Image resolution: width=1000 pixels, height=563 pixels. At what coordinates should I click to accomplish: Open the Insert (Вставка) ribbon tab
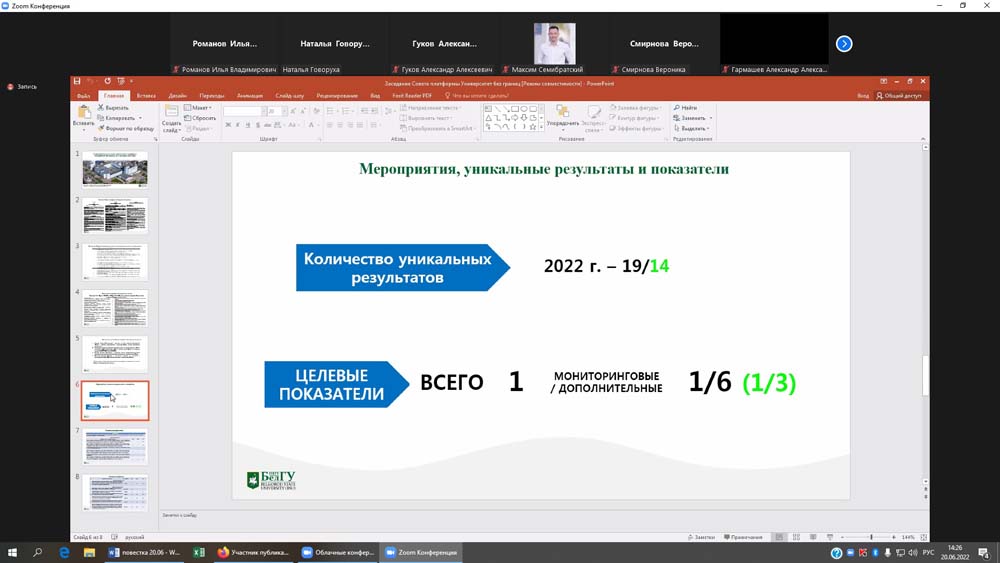pyautogui.click(x=146, y=96)
